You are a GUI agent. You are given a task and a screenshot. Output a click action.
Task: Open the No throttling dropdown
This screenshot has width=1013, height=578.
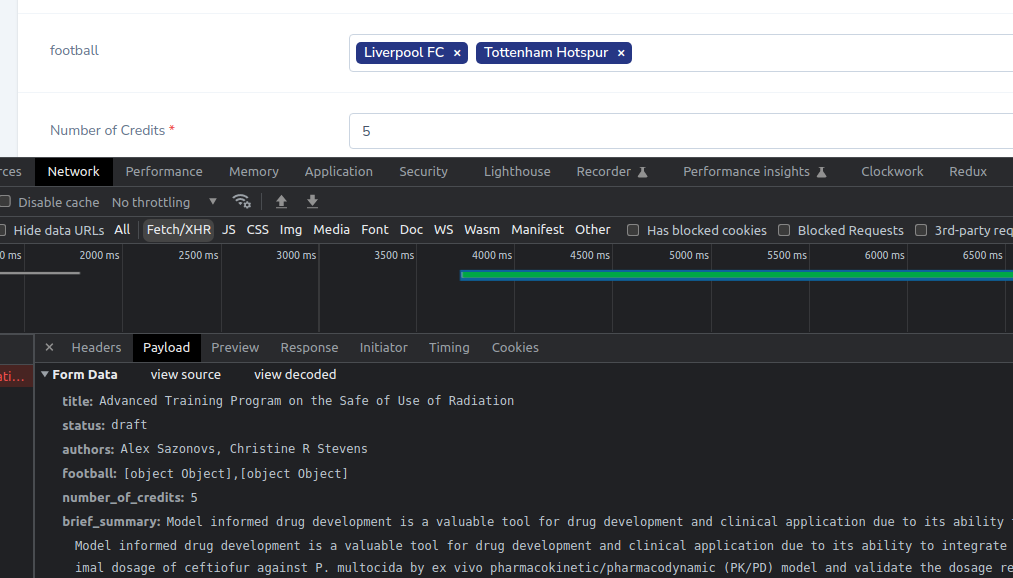point(163,201)
